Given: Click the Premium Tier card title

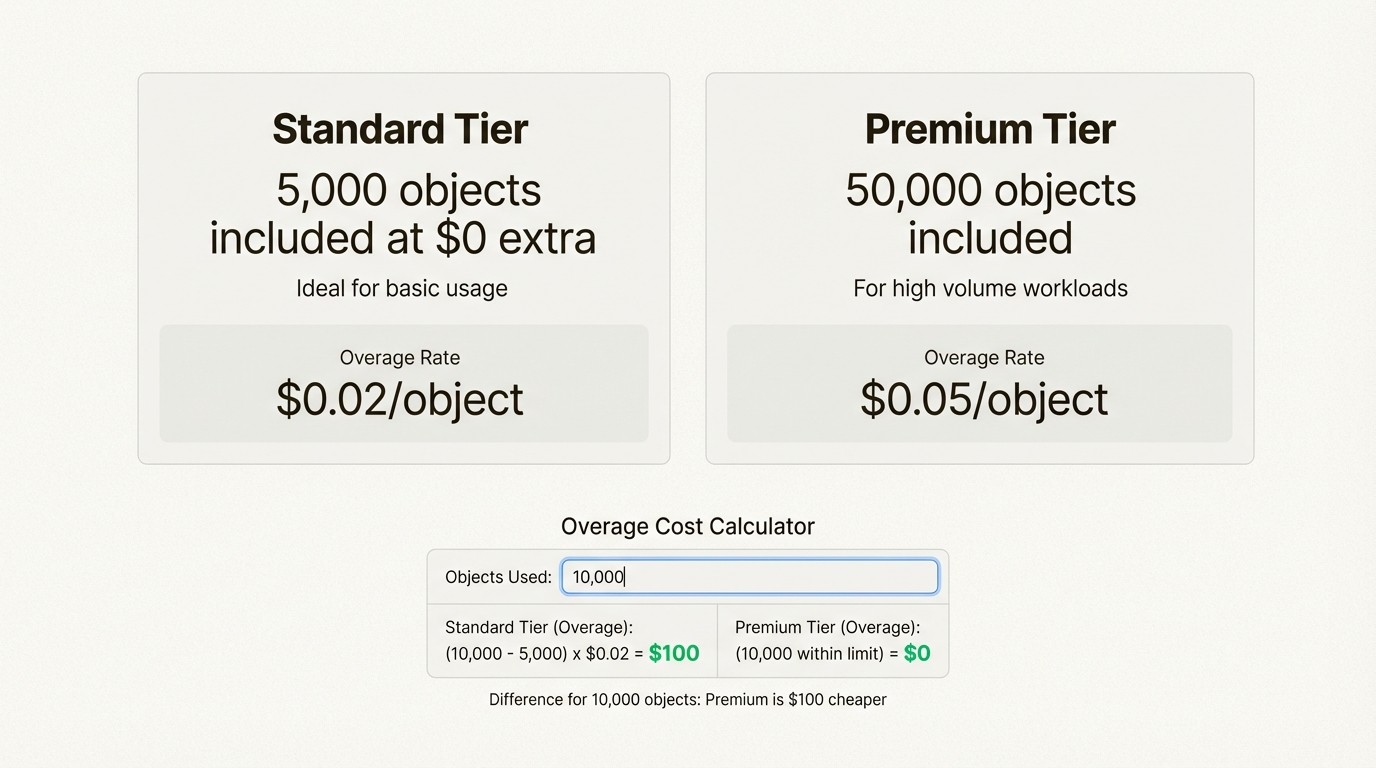Looking at the screenshot, I should point(989,129).
